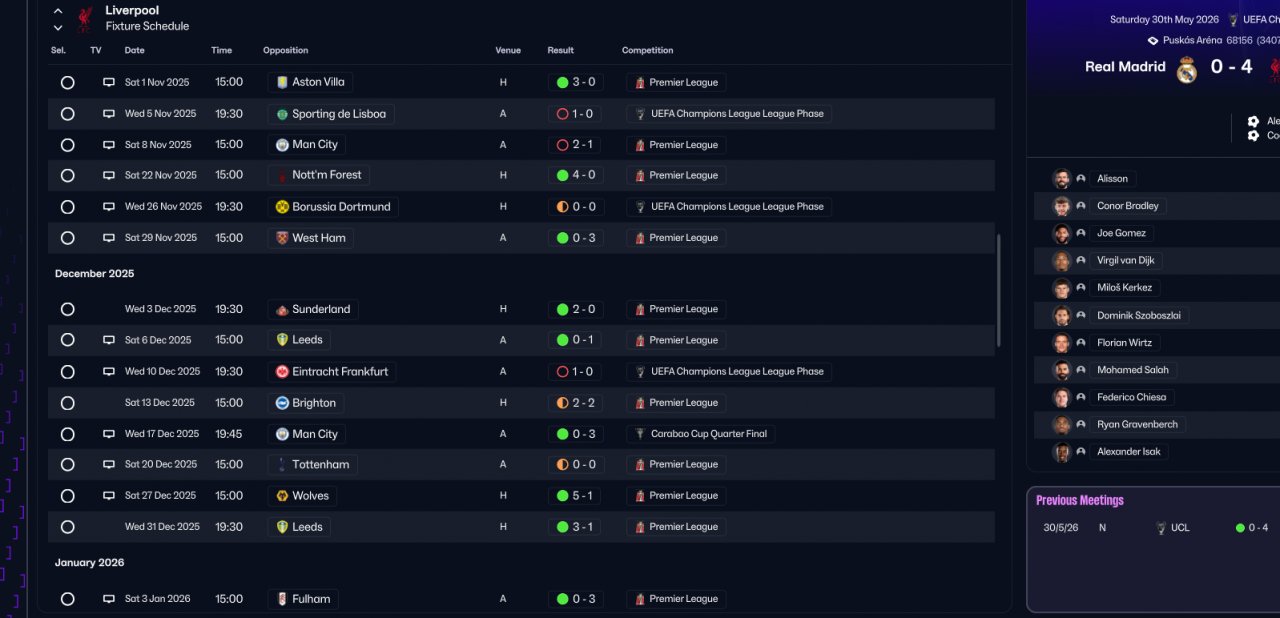Click the Liverpool club crest icon
Screen dimensions: 1280x618
(x=85, y=18)
